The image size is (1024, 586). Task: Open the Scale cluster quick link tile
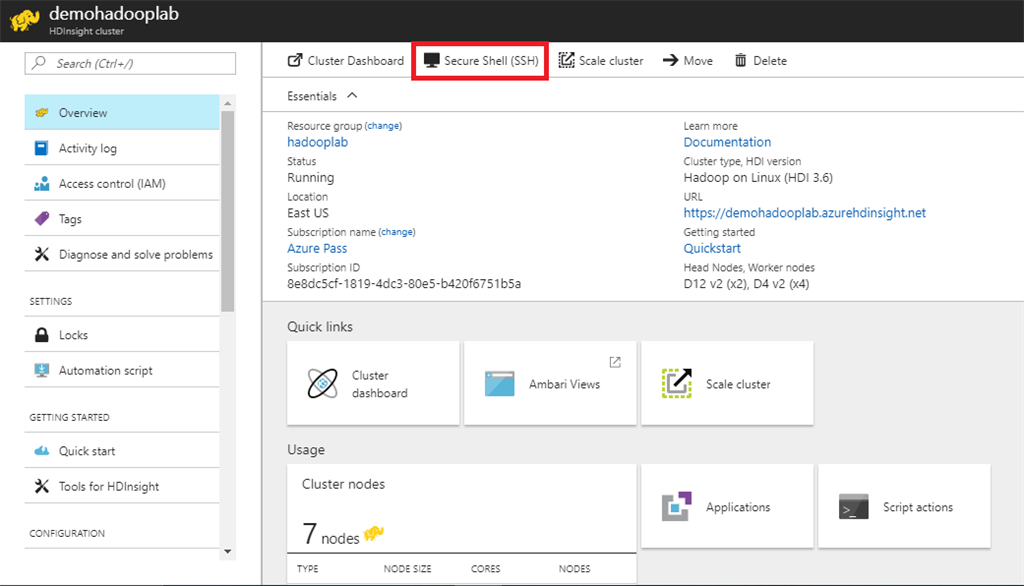727,384
